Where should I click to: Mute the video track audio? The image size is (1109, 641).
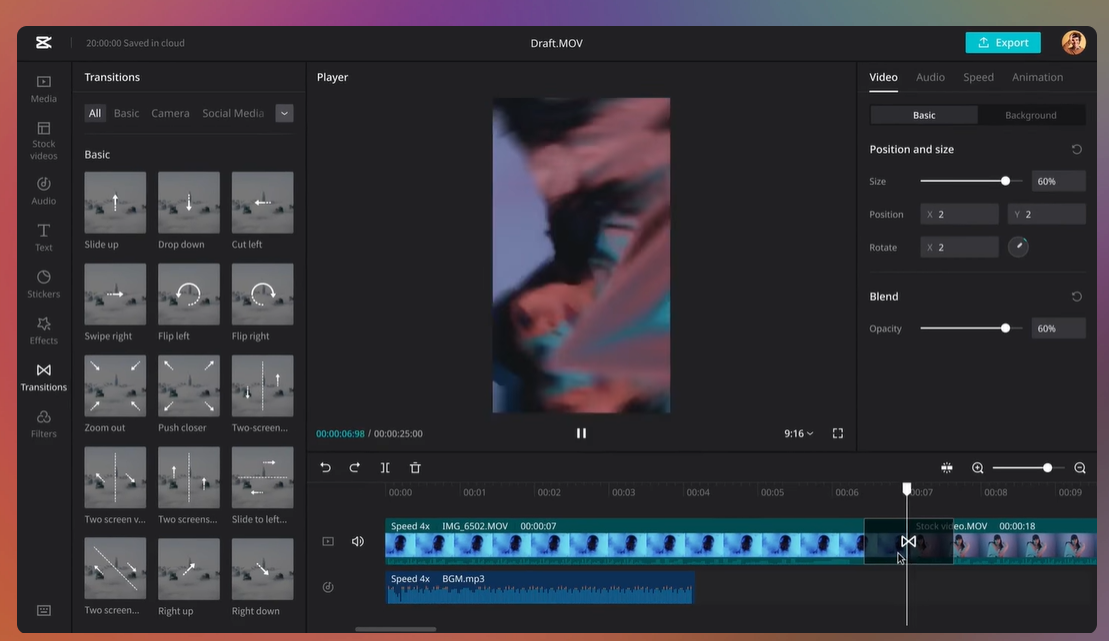[x=358, y=541]
